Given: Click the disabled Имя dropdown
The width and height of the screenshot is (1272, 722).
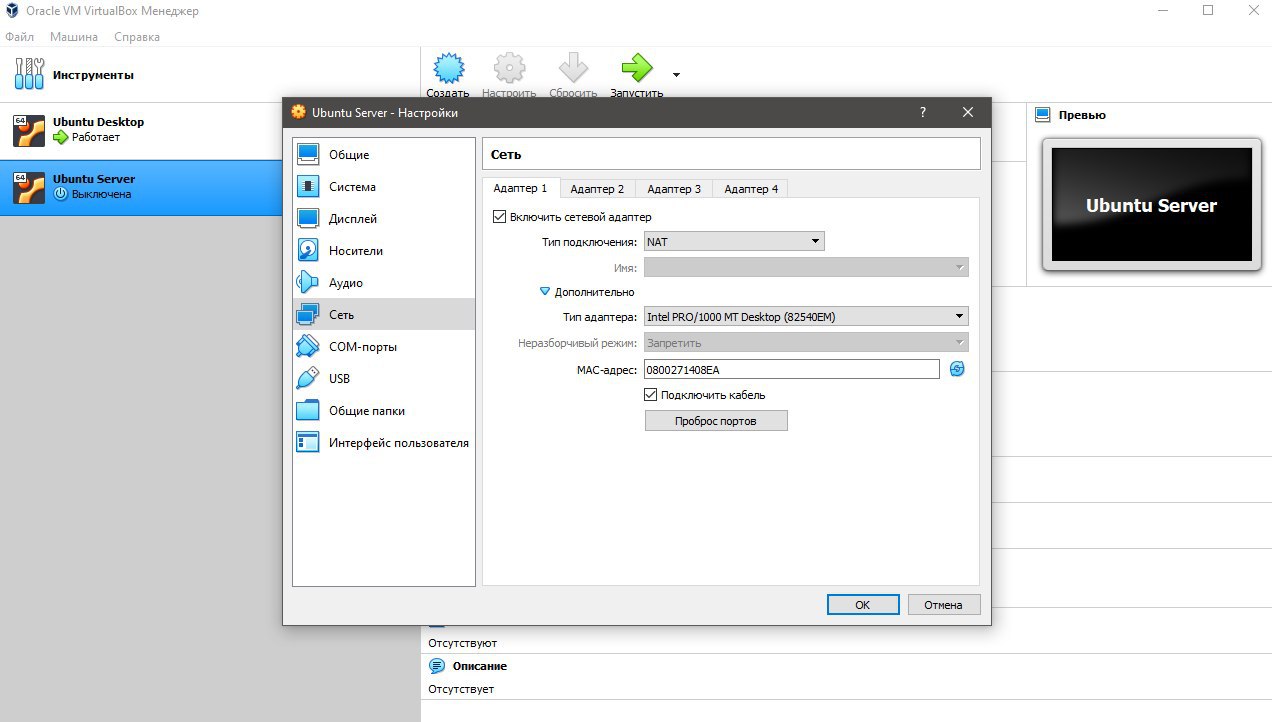Looking at the screenshot, I should (806, 268).
